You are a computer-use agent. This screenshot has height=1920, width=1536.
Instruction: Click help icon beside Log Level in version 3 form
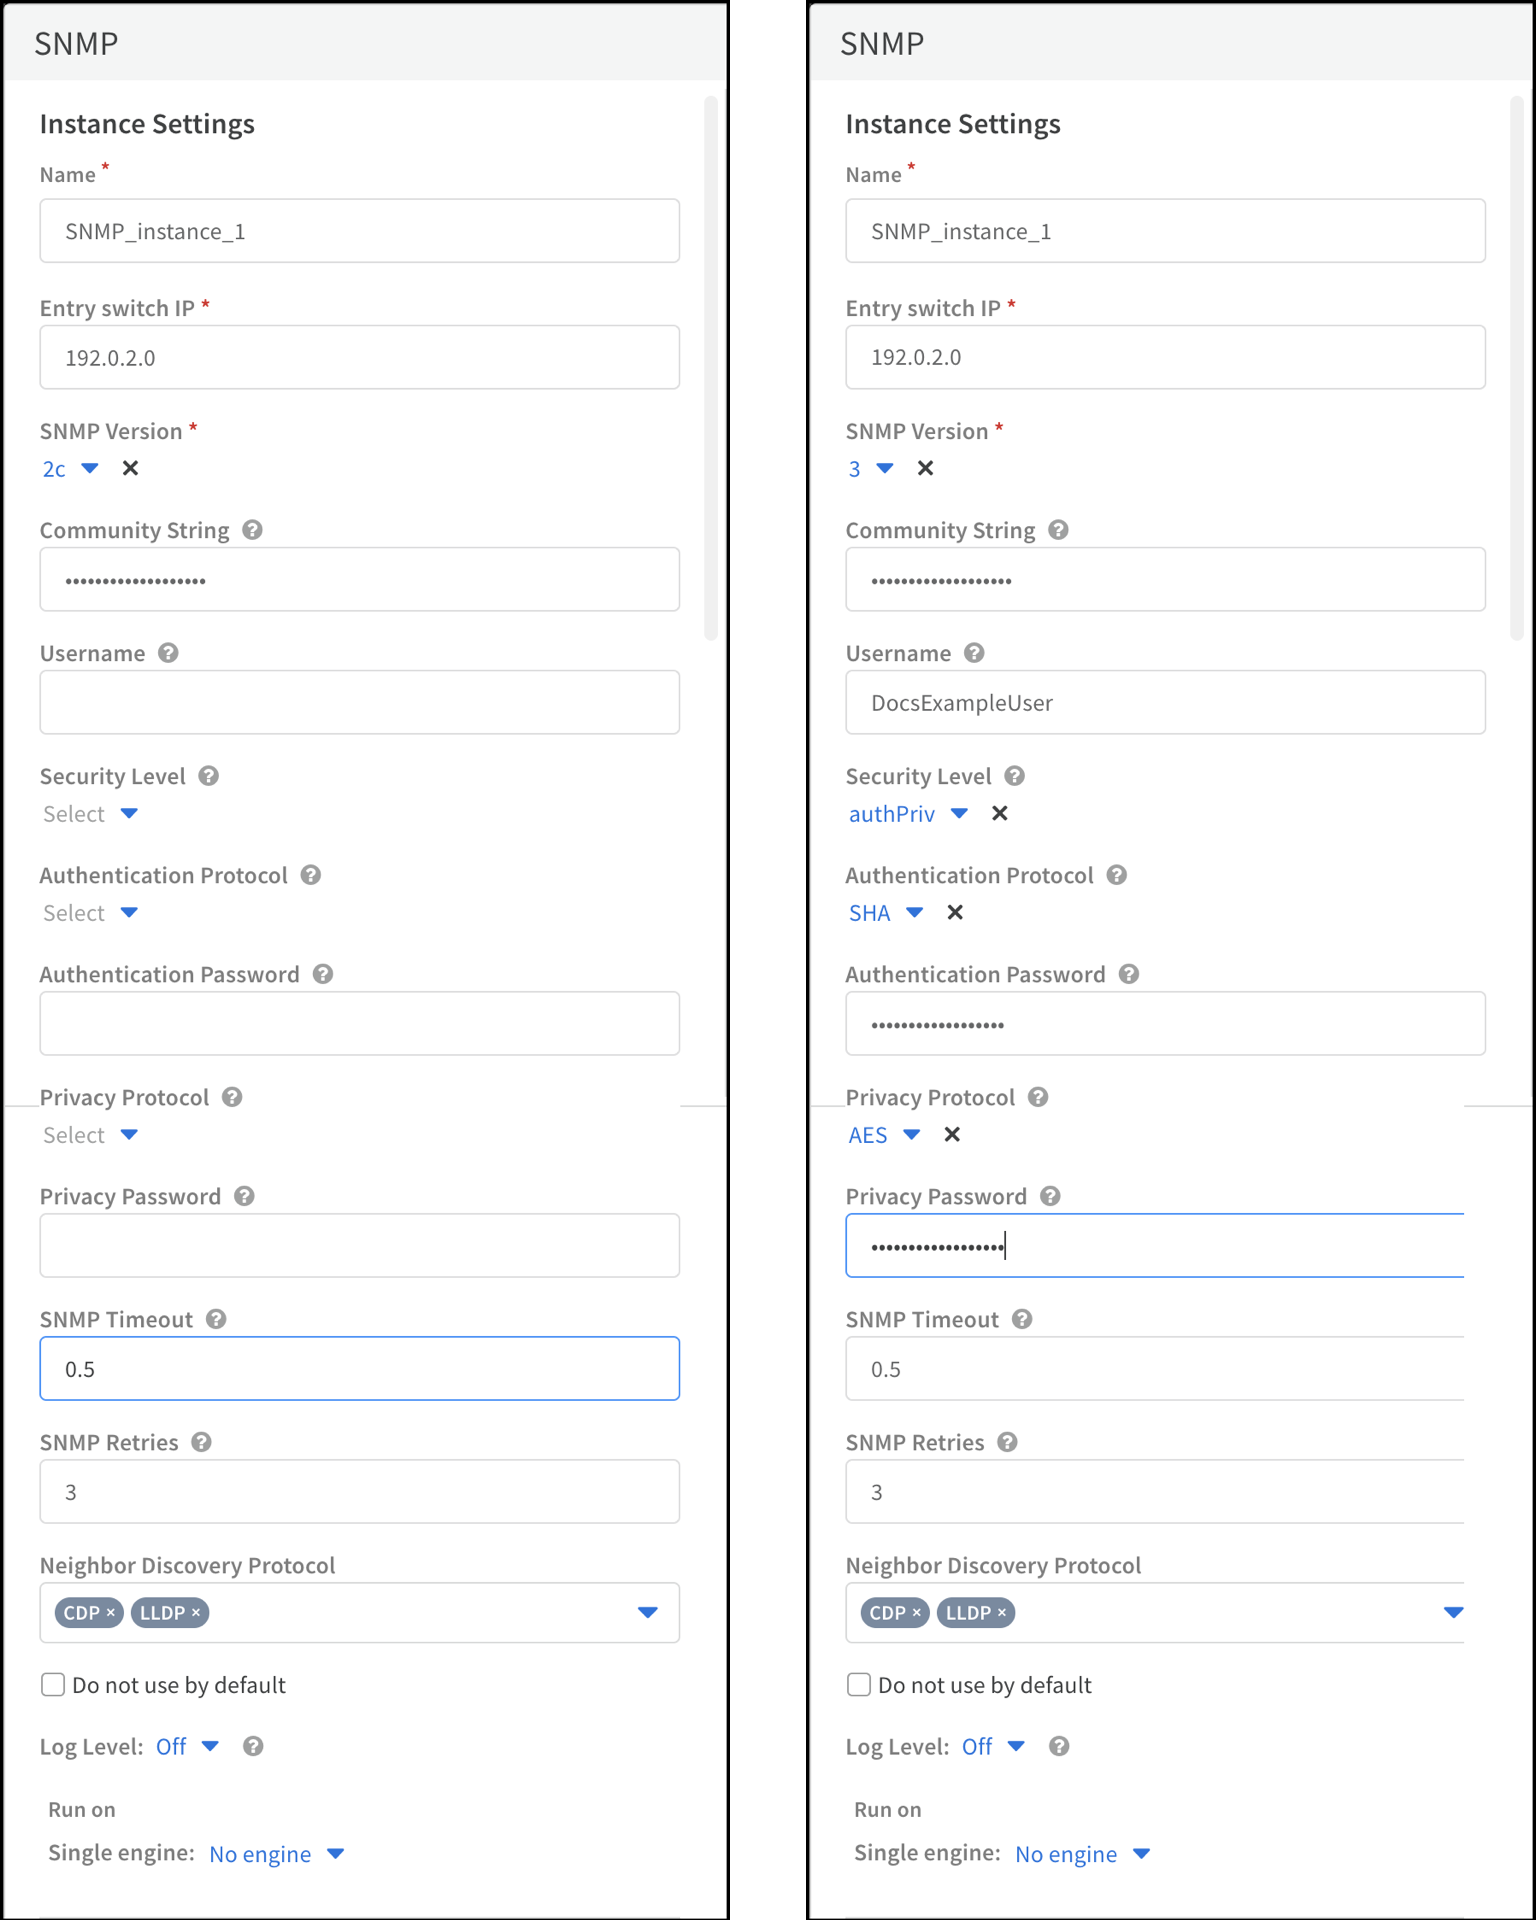[1059, 1746]
